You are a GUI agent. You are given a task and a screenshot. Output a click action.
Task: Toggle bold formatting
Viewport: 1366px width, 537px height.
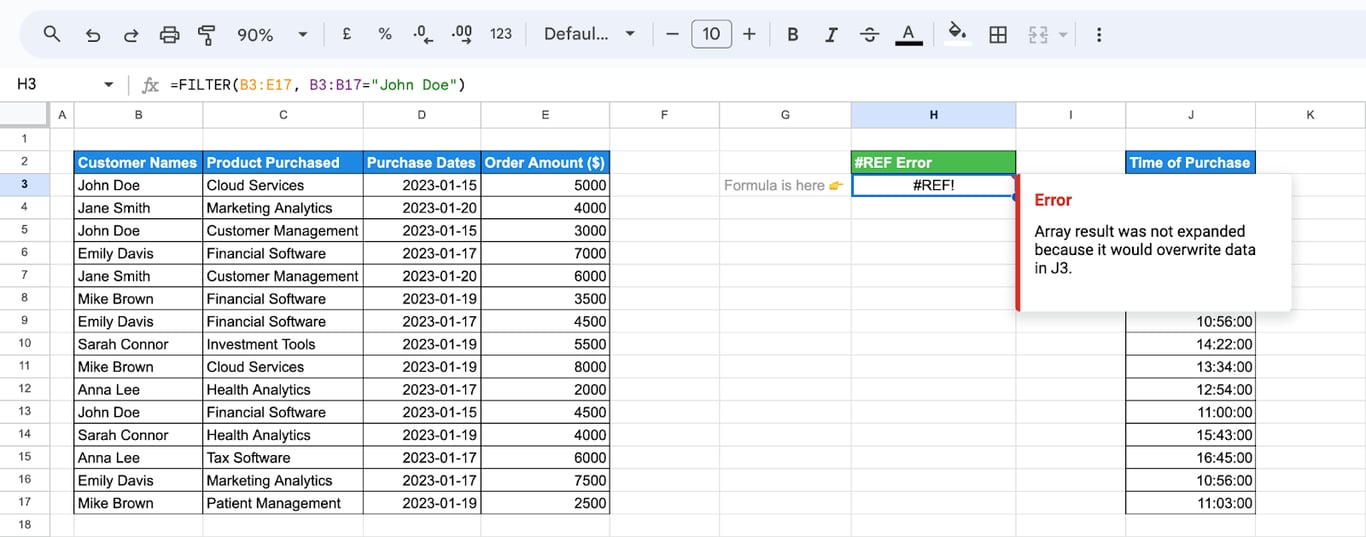tap(793, 34)
